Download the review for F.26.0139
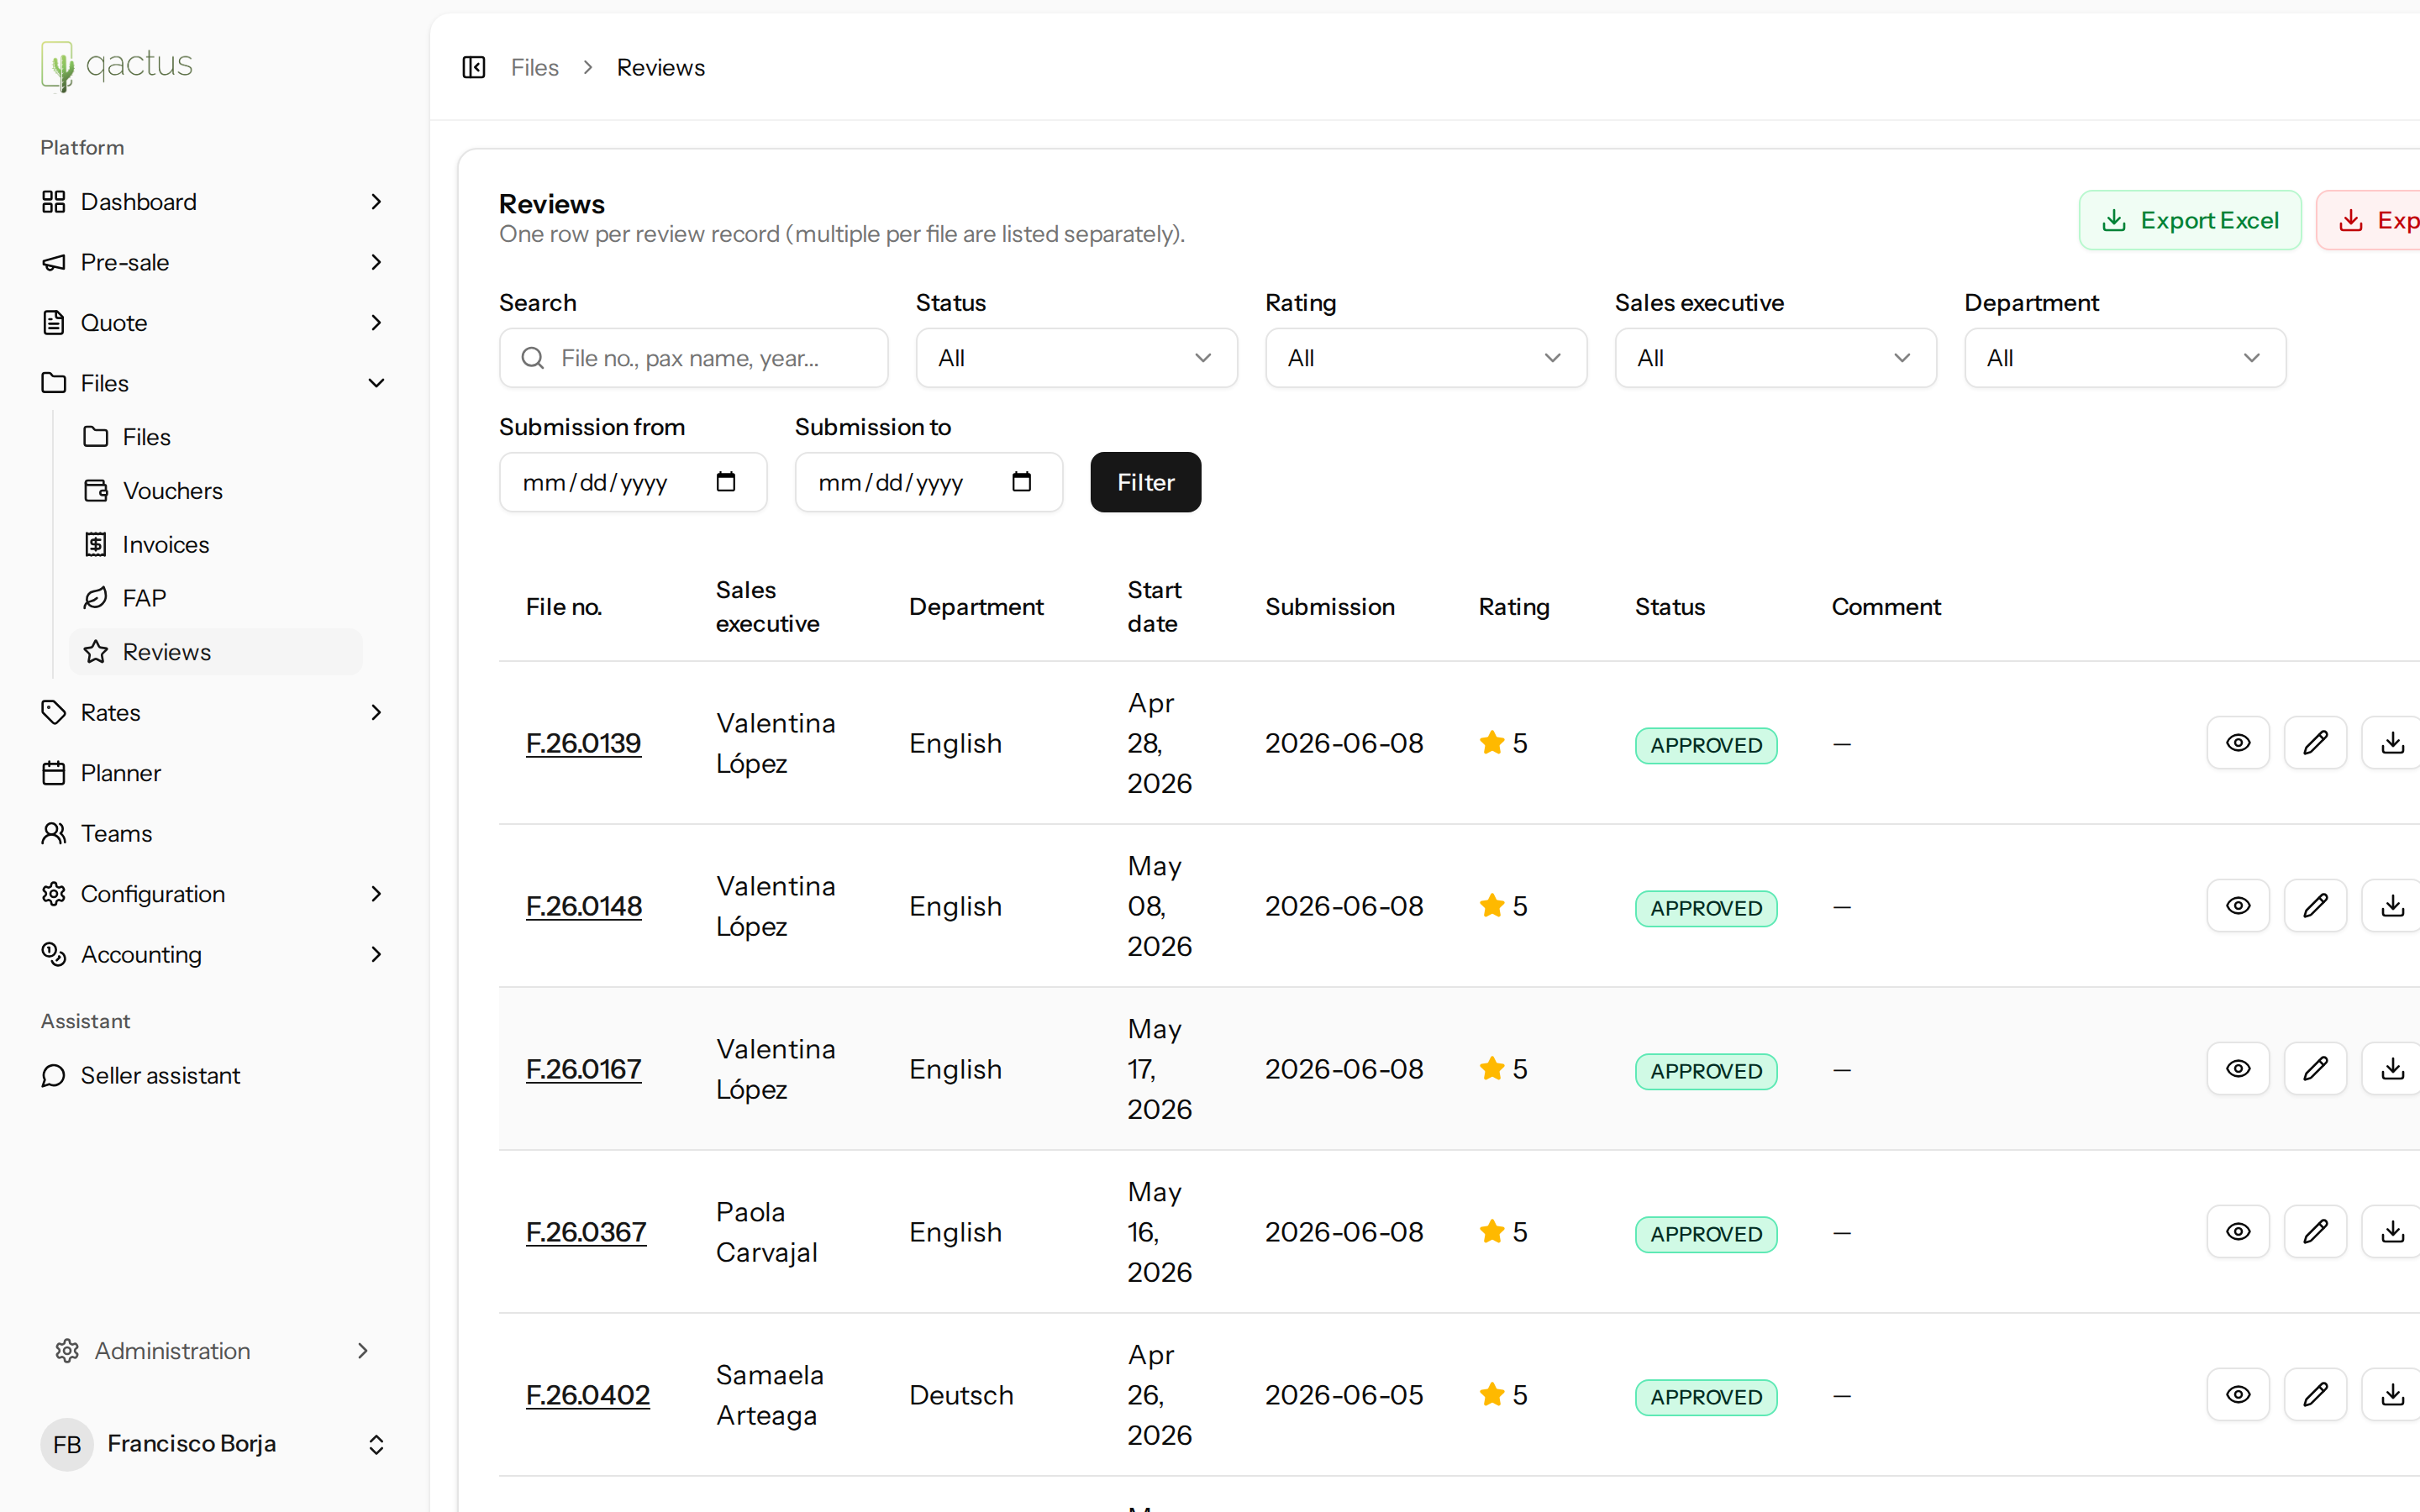The height and width of the screenshot is (1512, 2420). 2392,743
